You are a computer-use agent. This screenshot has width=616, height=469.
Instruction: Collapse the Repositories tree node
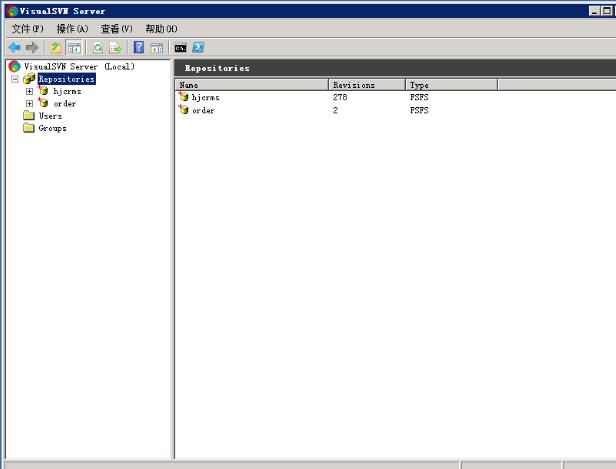click(15, 79)
